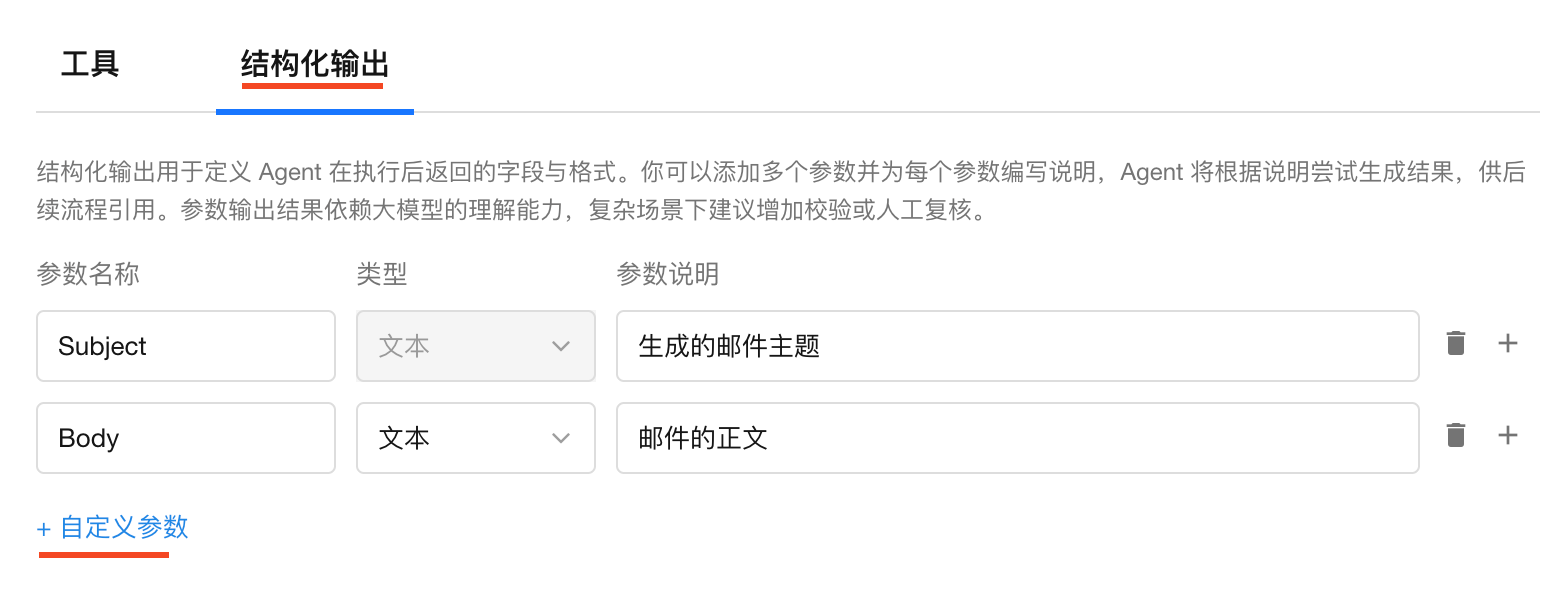Image resolution: width=1562 pixels, height=612 pixels.
Task: Edit the 邮件的正文 description field
Action: 1017,438
